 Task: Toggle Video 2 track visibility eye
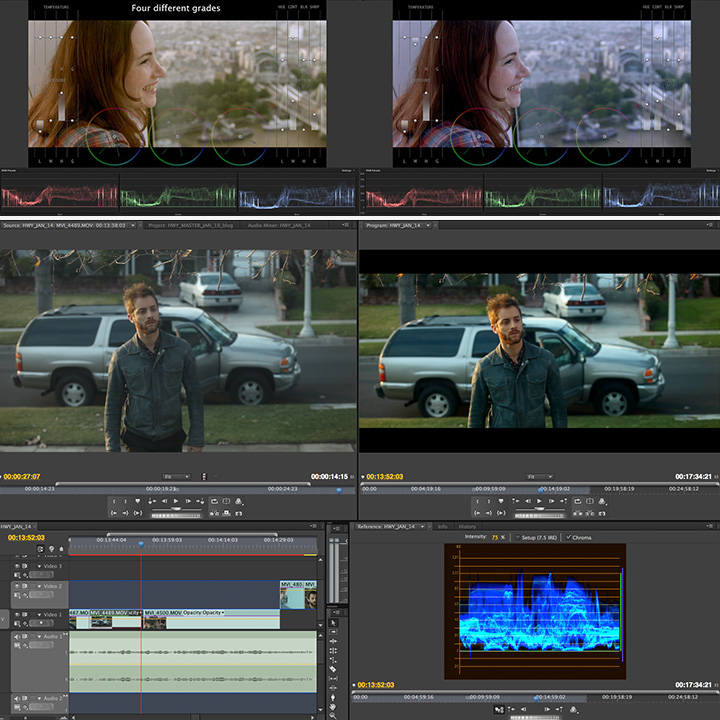click(x=17, y=586)
